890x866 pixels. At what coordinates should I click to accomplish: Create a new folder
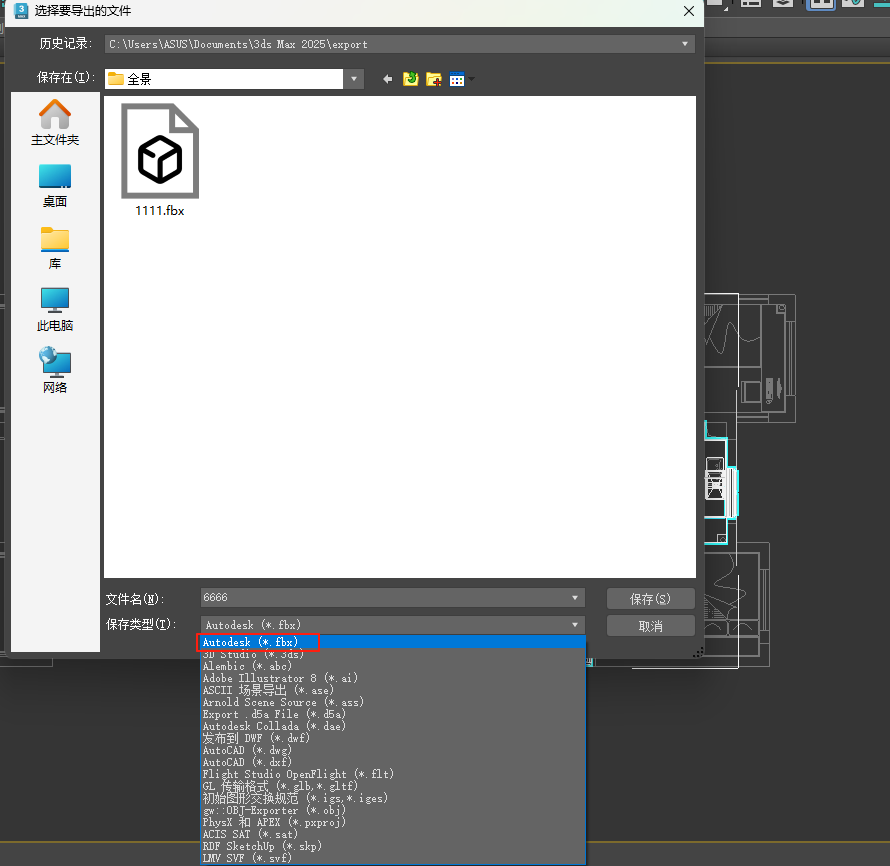pyautogui.click(x=434, y=79)
